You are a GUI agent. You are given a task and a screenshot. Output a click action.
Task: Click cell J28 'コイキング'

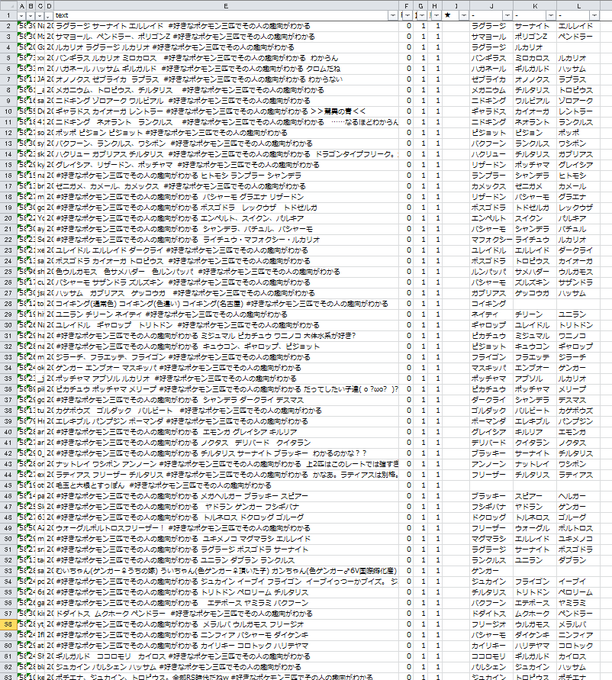(491, 304)
